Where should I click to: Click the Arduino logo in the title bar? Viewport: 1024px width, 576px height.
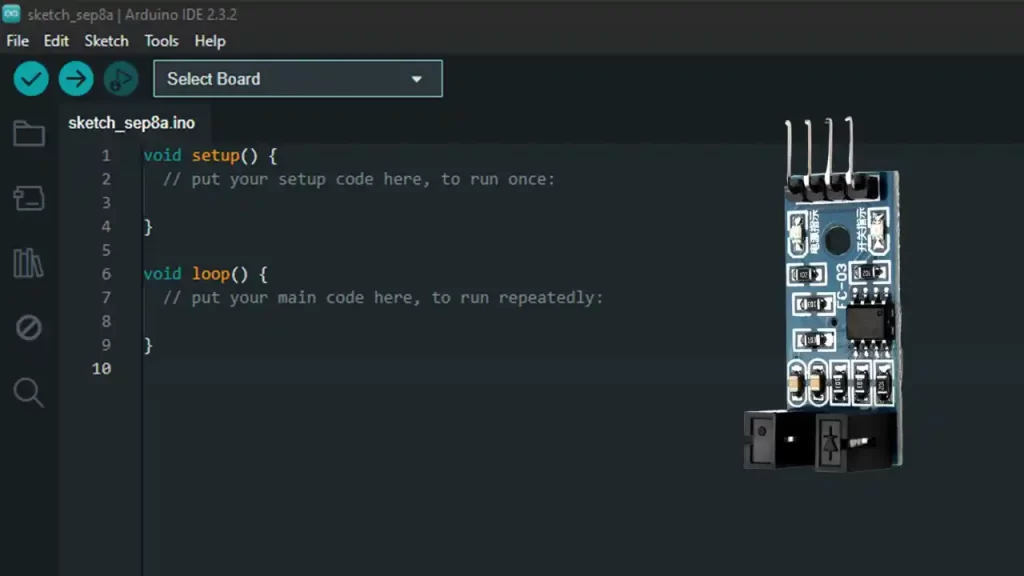[x=12, y=15]
